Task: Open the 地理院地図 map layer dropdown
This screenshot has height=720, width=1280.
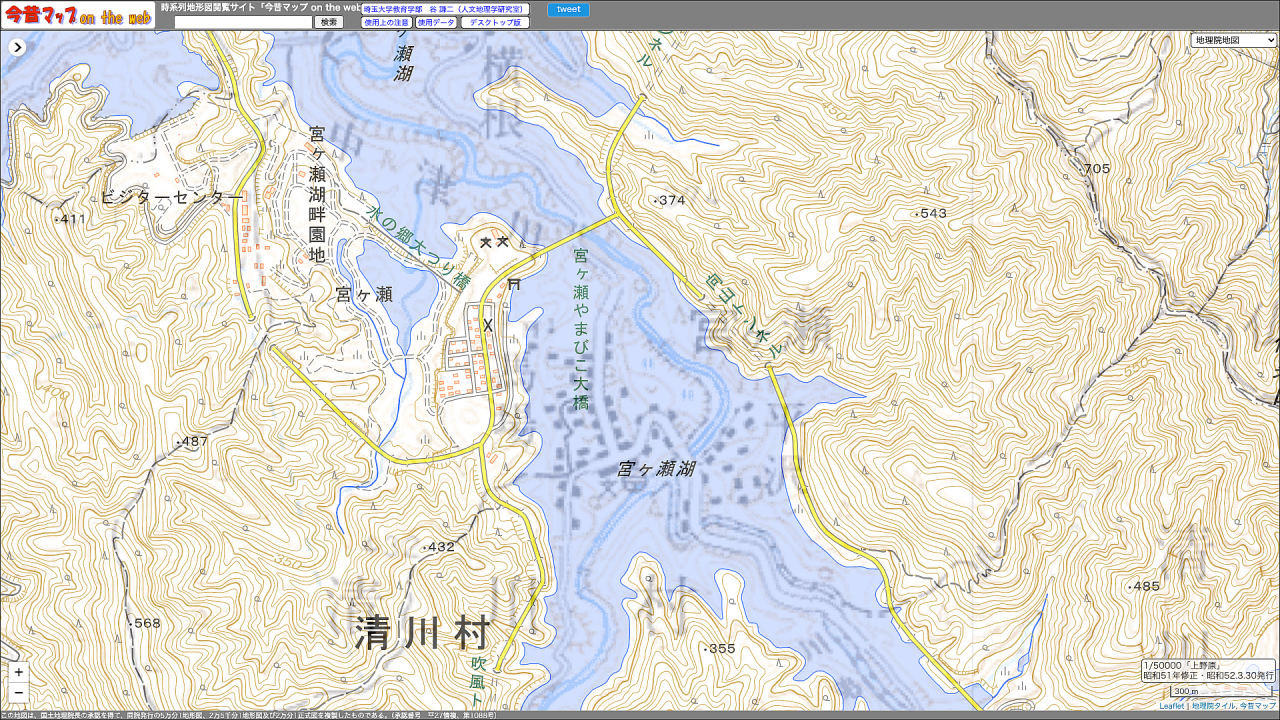Action: pyautogui.click(x=1234, y=40)
